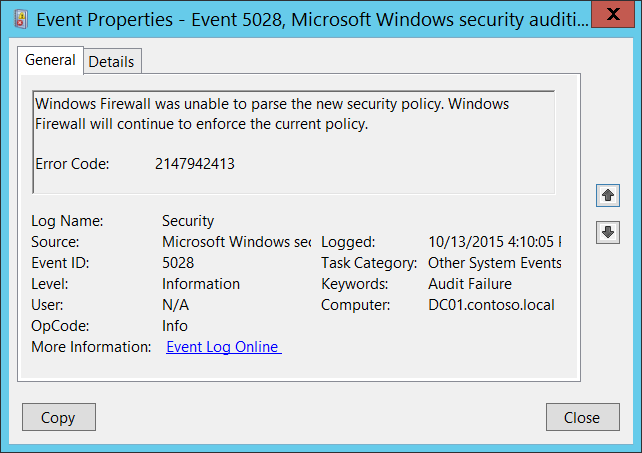Open the Event Log Online link
The height and width of the screenshot is (453, 642).
point(223,347)
